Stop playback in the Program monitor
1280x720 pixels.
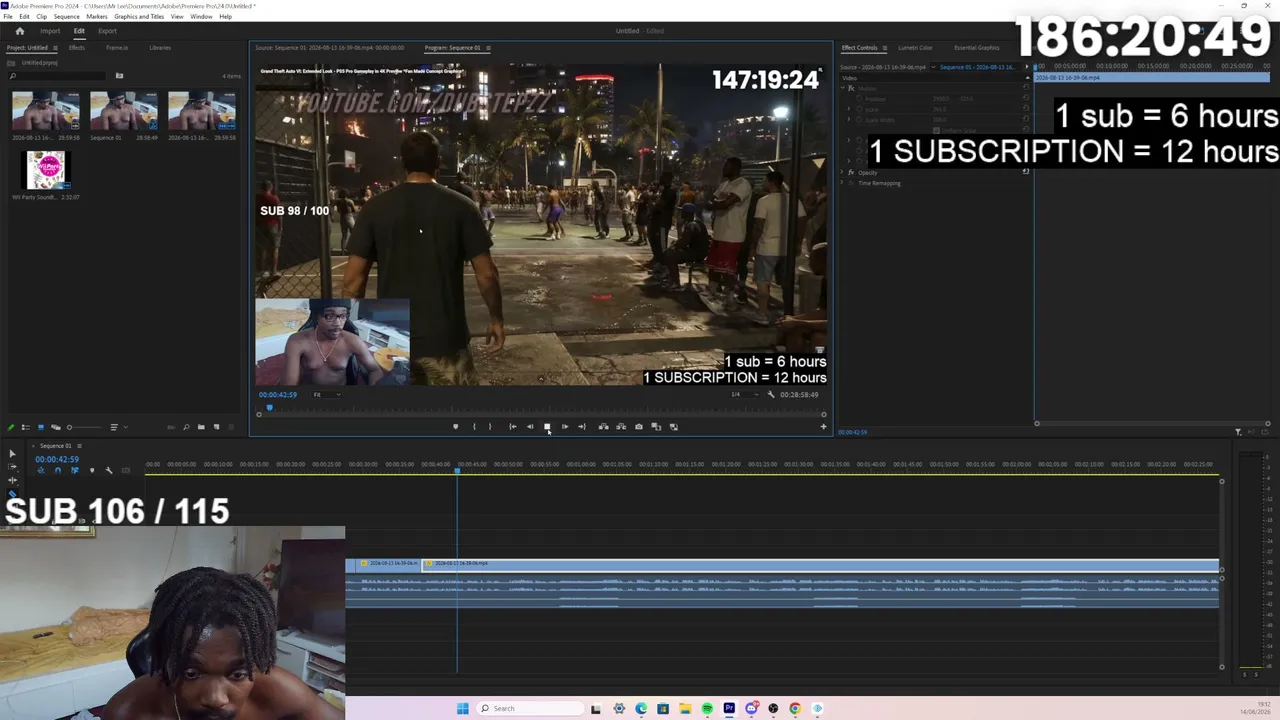pos(547,427)
